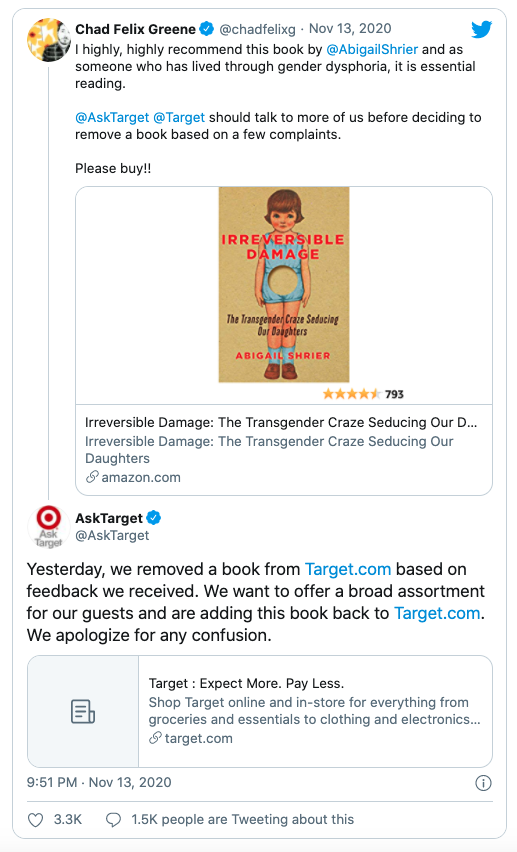Open the Irreversible Damage book cover image
The image size is (517, 852).
pyautogui.click(x=284, y=285)
